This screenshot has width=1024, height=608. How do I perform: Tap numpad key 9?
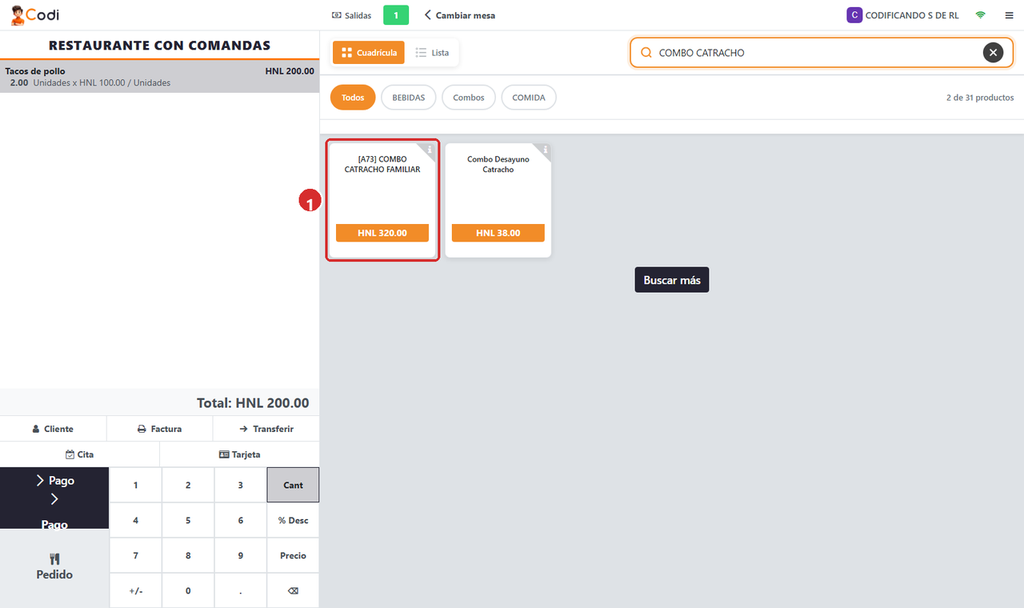coord(240,555)
